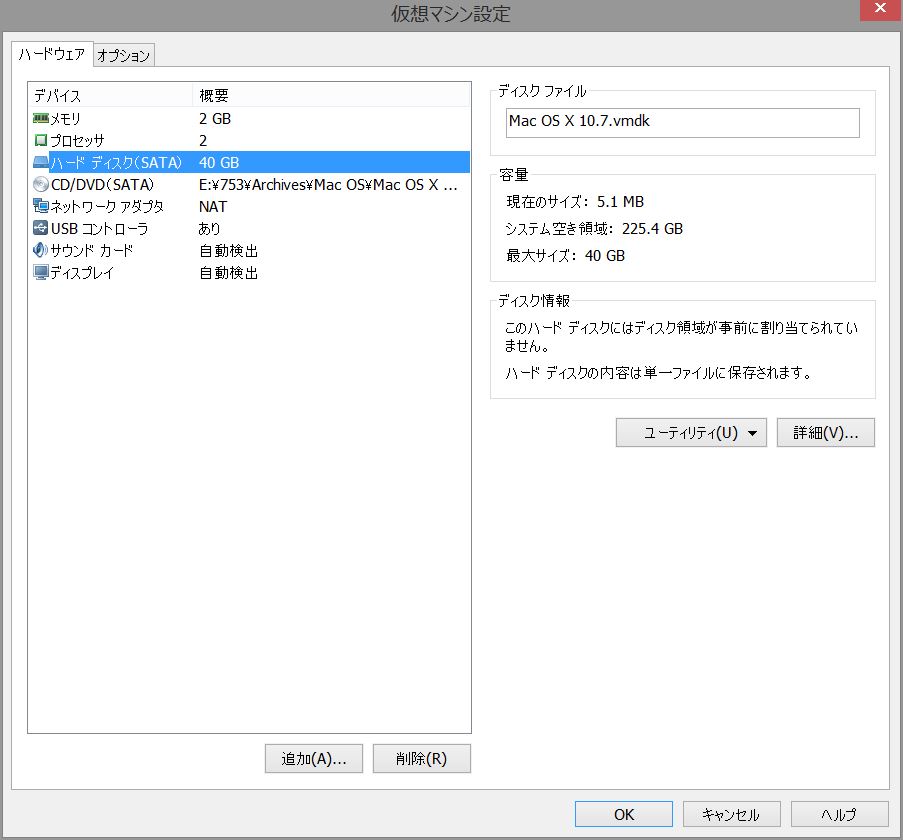Select the サウンド カード row label
903x840 pixels.
click(92, 250)
